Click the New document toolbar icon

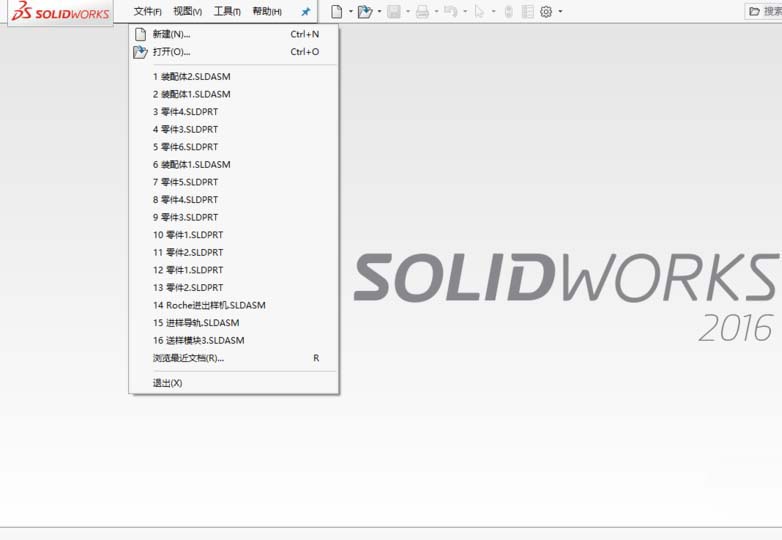point(337,12)
